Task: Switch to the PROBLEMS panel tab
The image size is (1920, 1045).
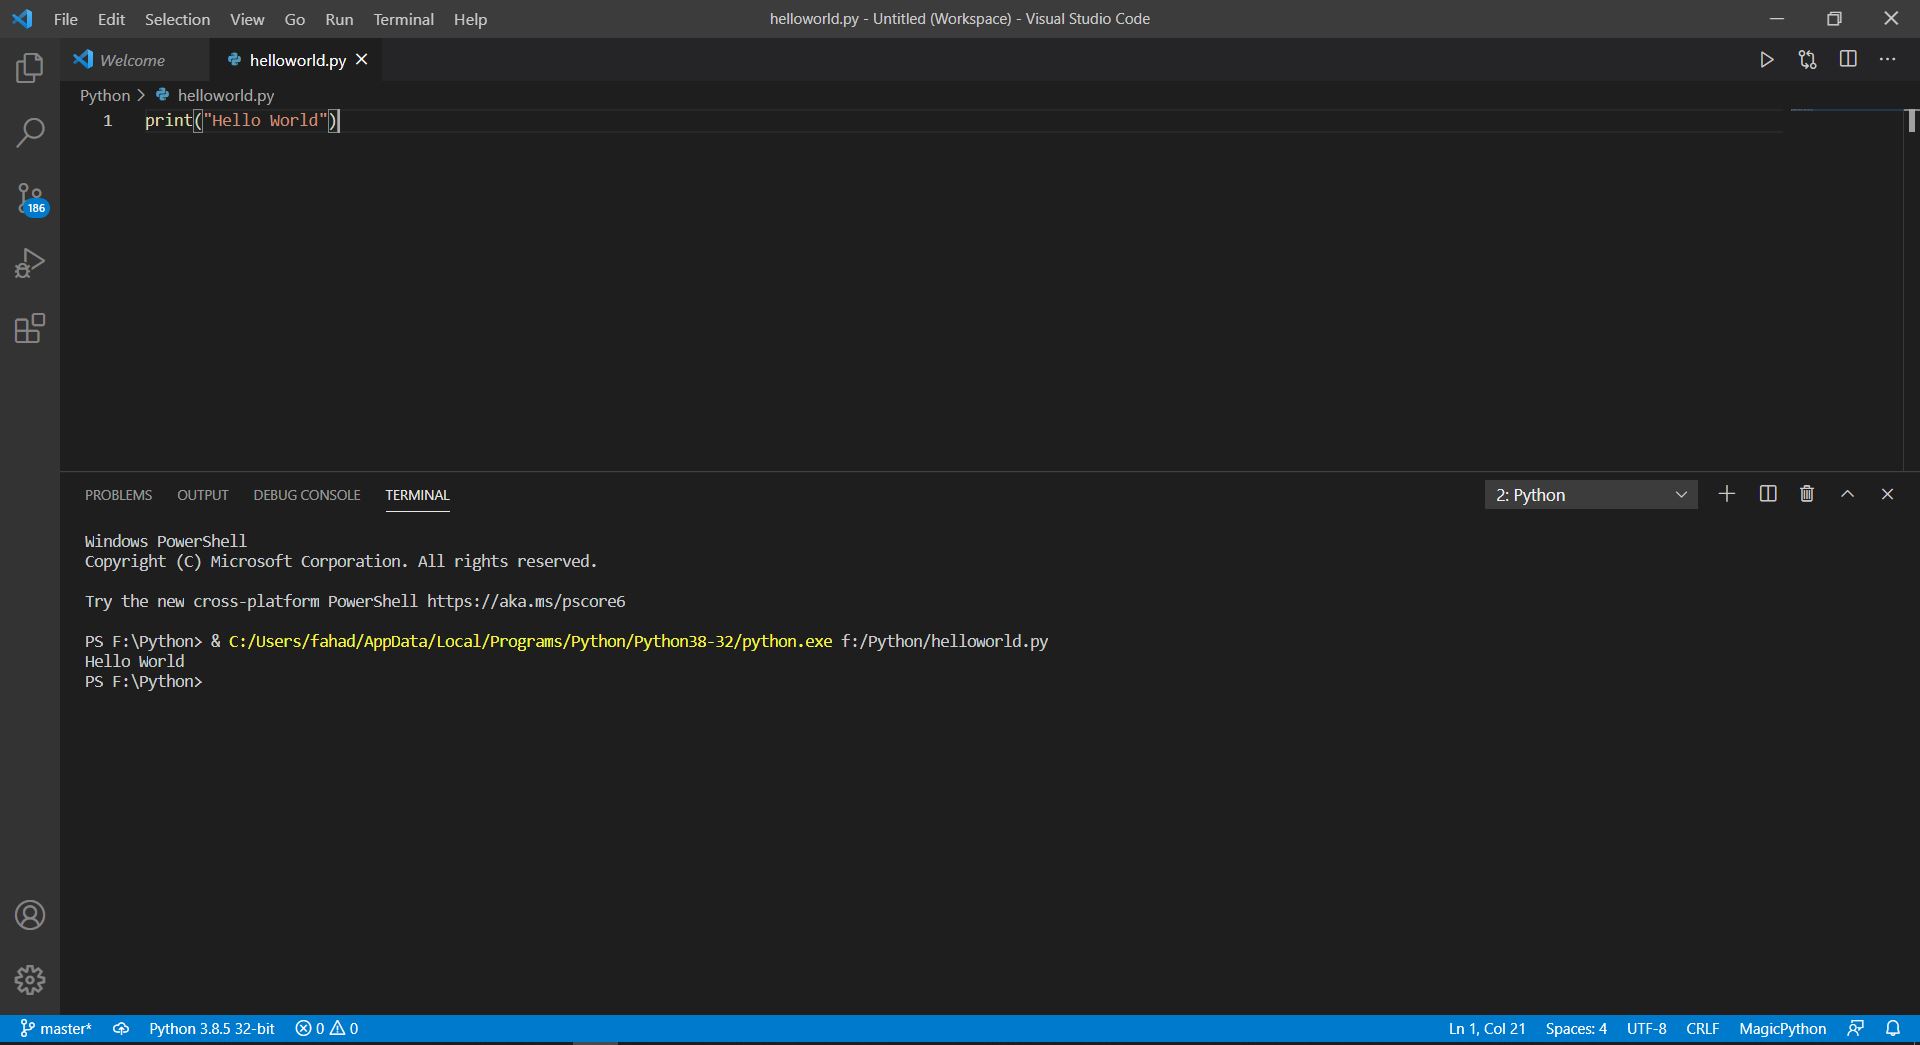Action: click(x=118, y=495)
